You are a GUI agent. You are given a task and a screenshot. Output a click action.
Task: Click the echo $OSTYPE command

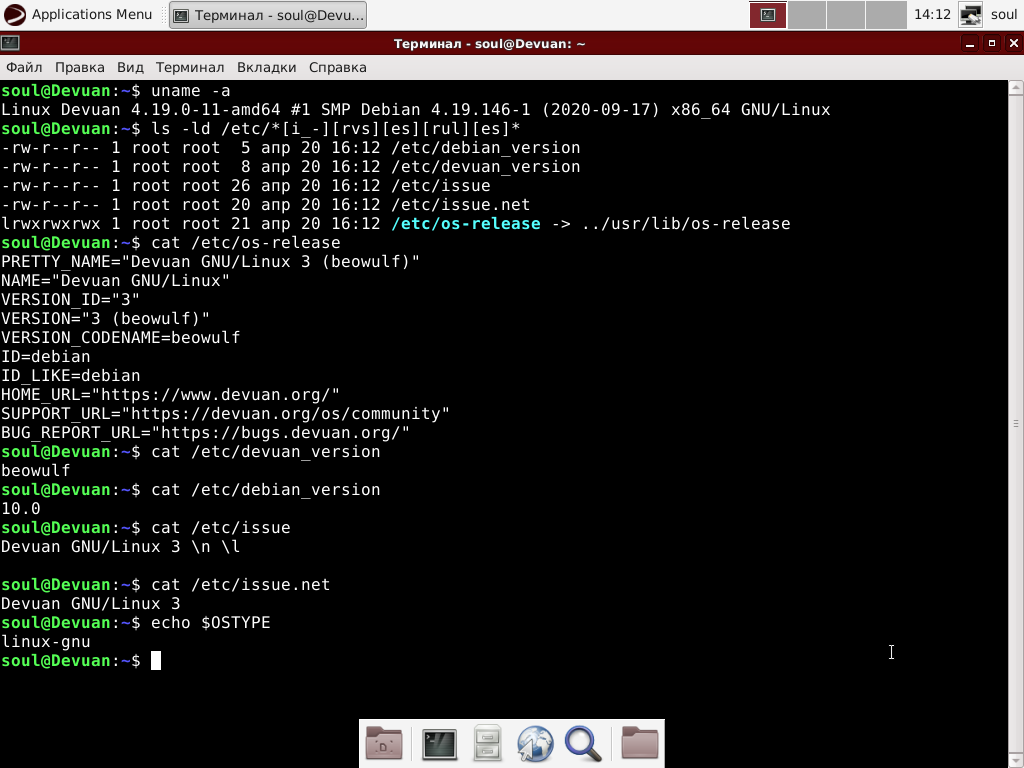pos(210,622)
